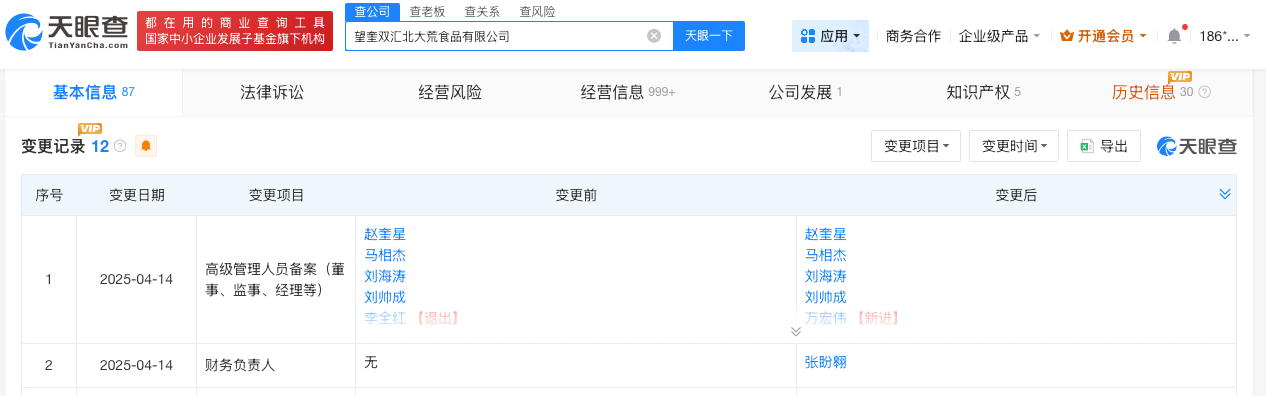Viewport: 1266px width, 396px height.
Task: Expand all rows using the double-chevron icon in the table header
Action: pyautogui.click(x=1225, y=194)
